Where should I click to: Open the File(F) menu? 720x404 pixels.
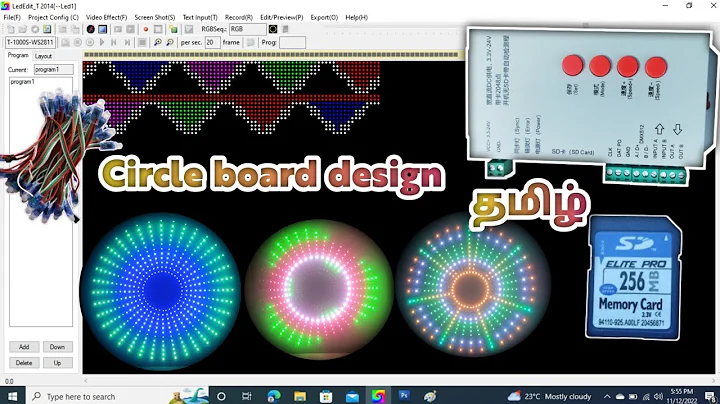tap(12, 17)
